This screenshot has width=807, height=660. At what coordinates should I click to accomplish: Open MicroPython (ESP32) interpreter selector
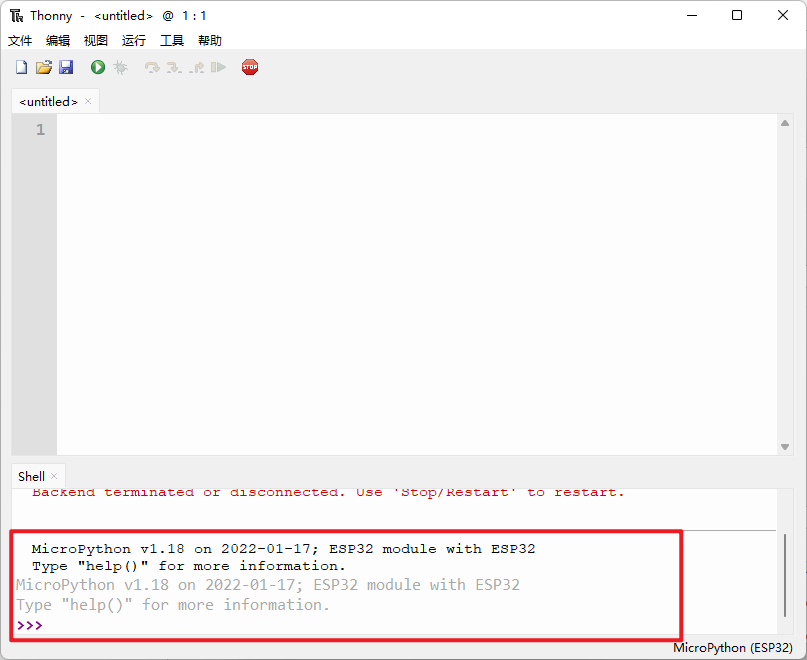[x=733, y=648]
